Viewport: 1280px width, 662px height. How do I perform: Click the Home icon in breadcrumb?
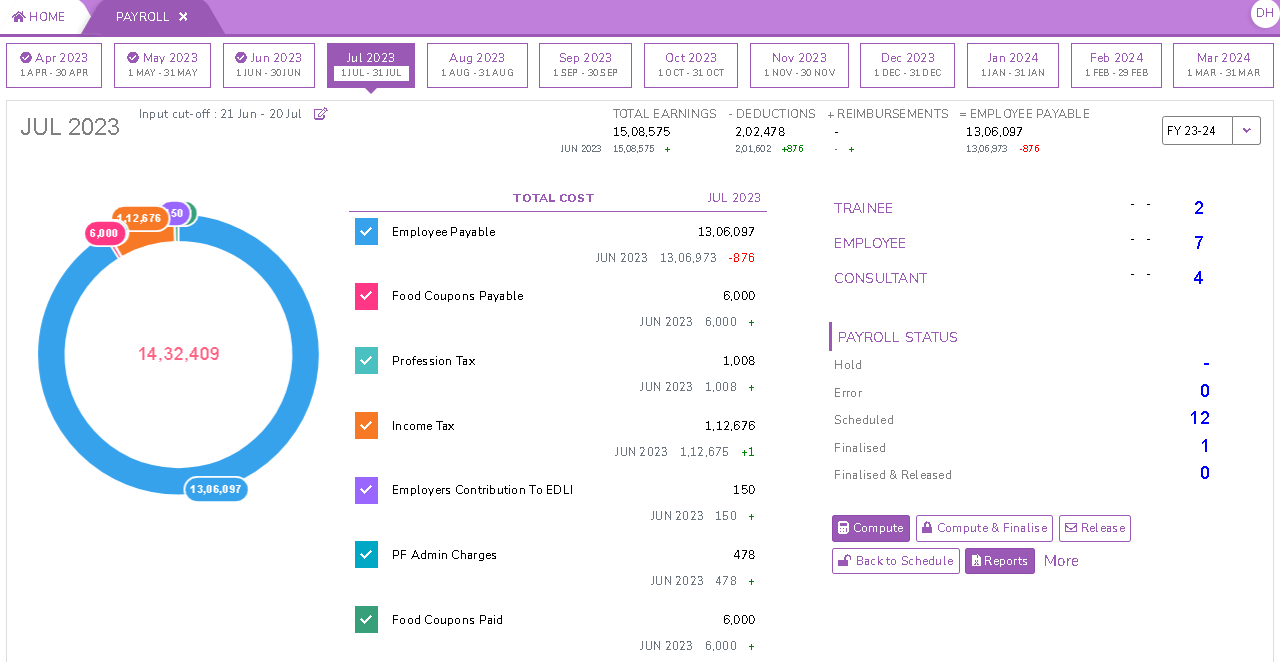point(19,17)
